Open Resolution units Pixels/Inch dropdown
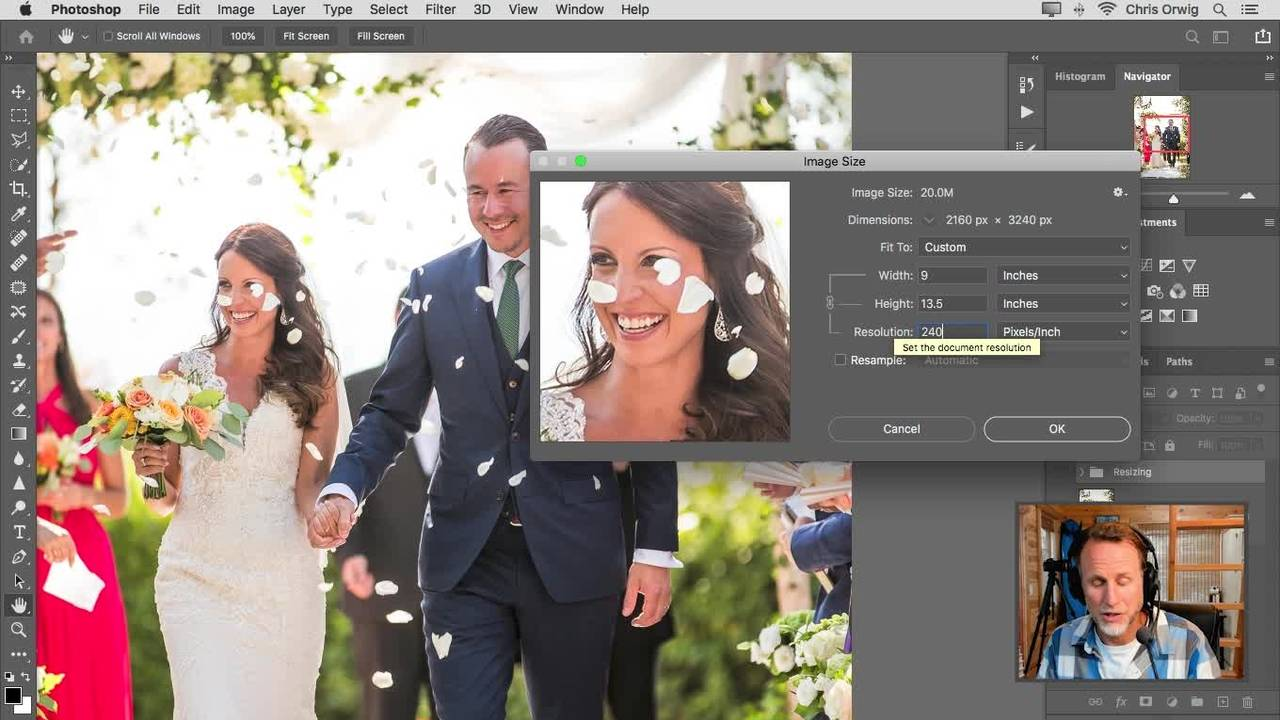Viewport: 1280px width, 720px height. pos(1064,332)
